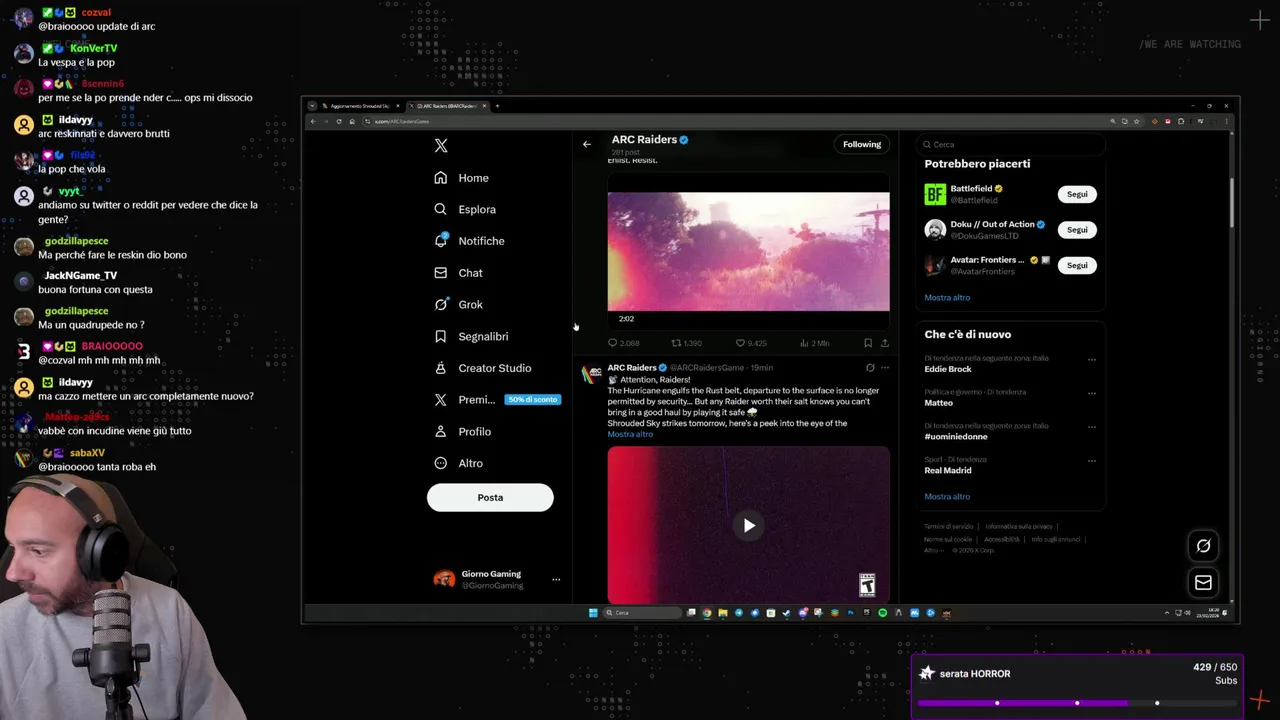Open Premium with 50% di sconto badge
Viewport: 1280px width, 720px height.
tap(497, 400)
